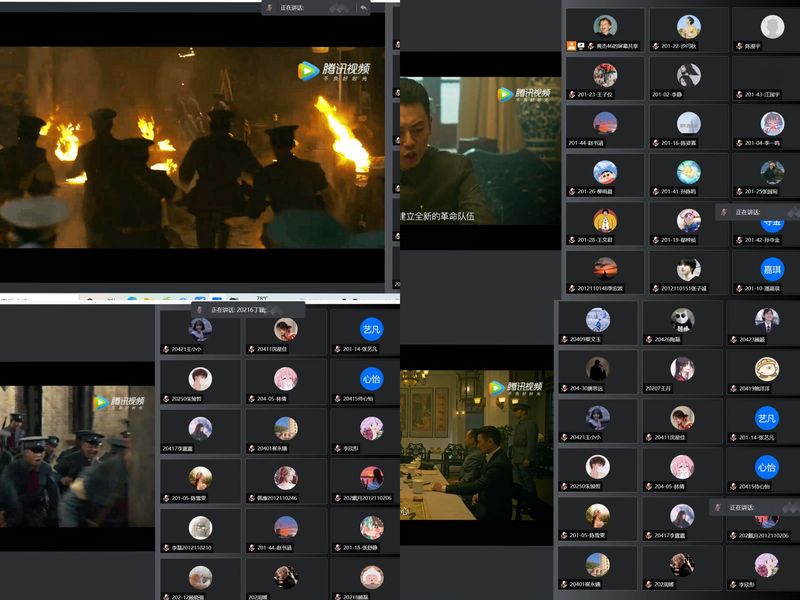This screenshot has width=800, height=600.
Task: Click the orange host icon on the screen-sharing tile
Action: 571,46
